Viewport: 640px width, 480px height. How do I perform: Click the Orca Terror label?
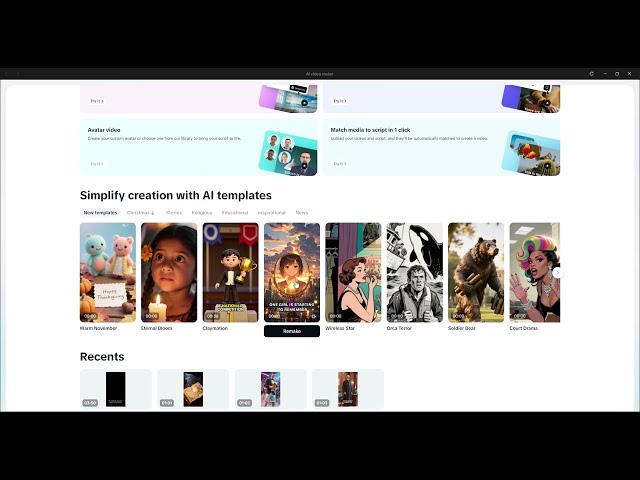[399, 328]
